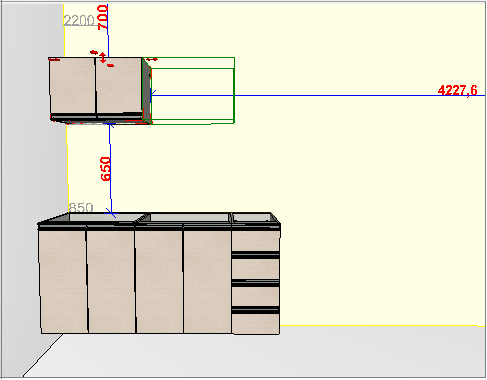This screenshot has height=380, width=487.
Task: Click the red 4227,6 dimension value
Action: tap(457, 90)
